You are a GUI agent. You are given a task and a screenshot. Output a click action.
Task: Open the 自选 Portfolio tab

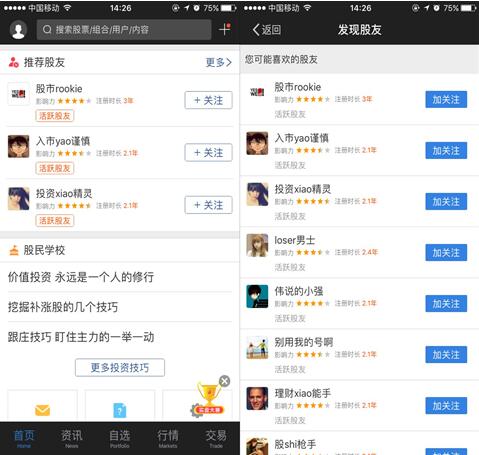coord(120,438)
